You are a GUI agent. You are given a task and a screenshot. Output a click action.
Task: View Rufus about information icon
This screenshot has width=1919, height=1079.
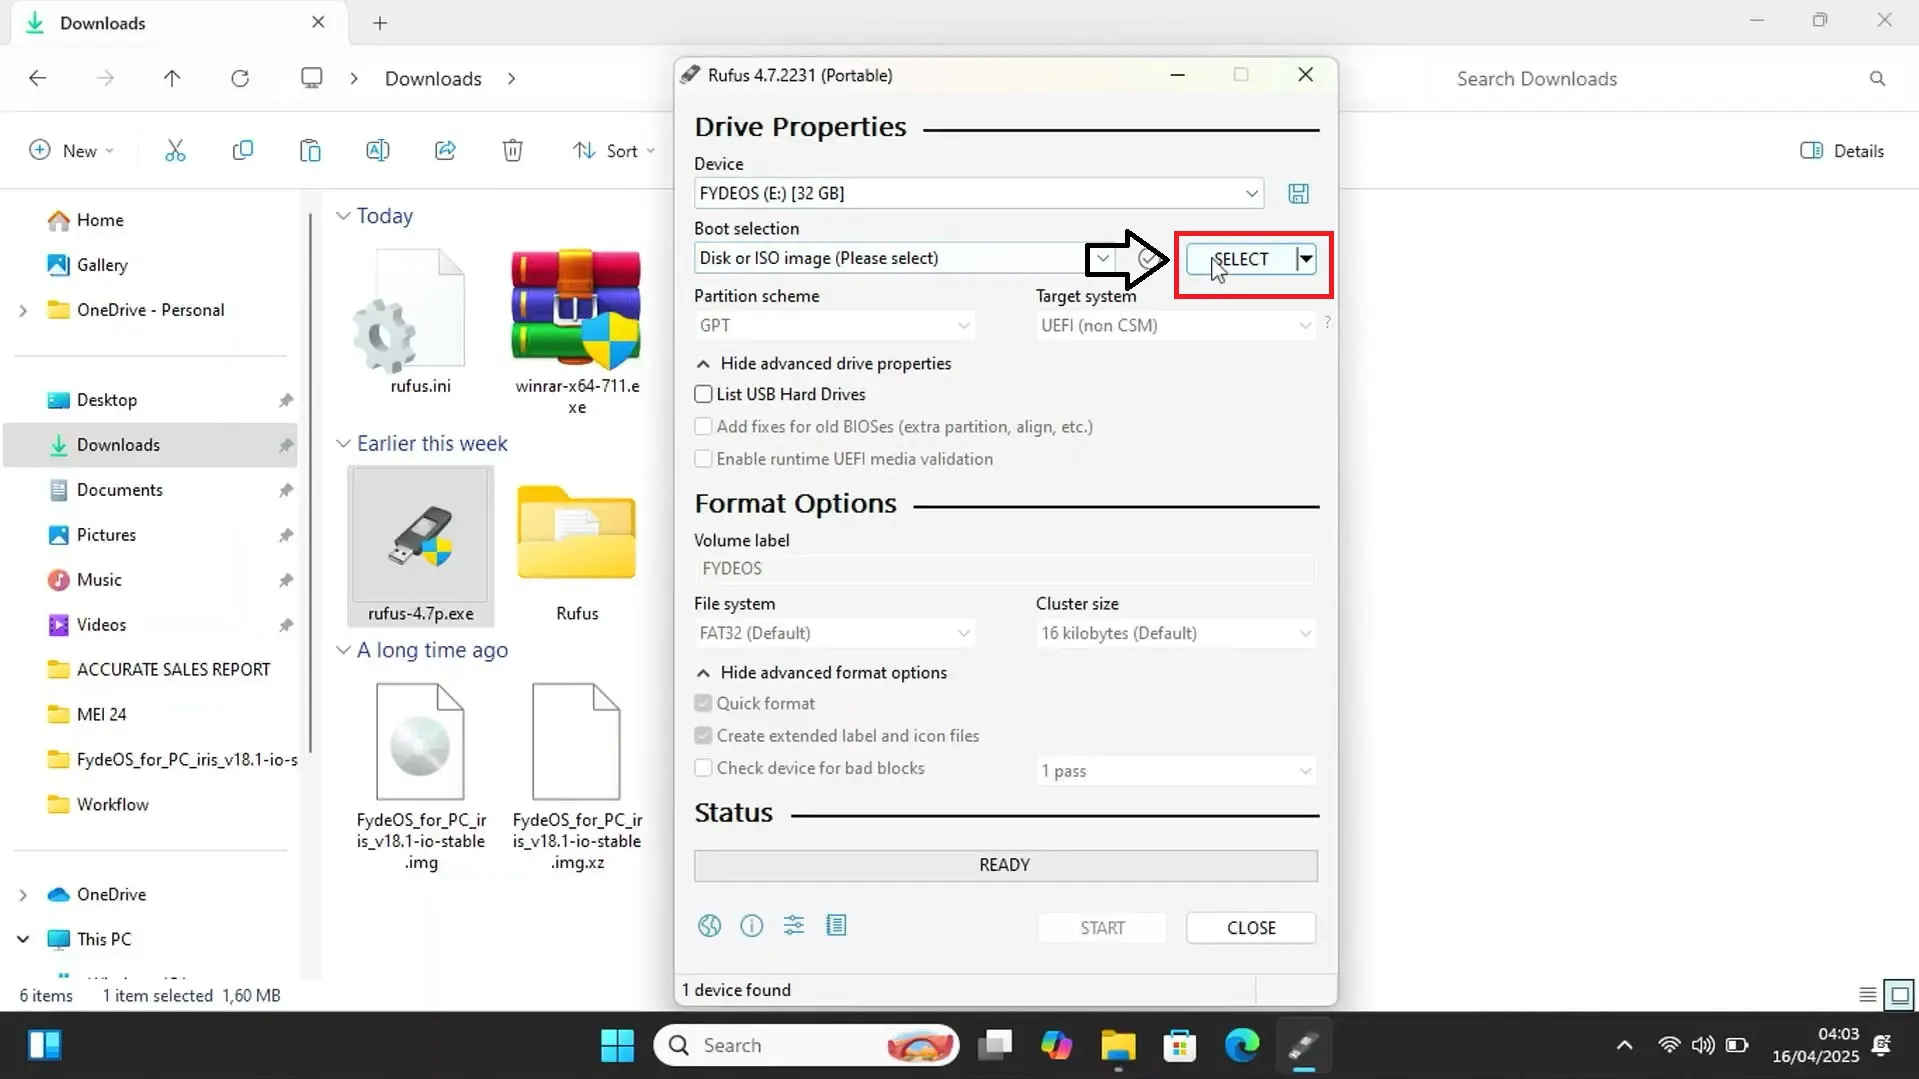coord(751,926)
